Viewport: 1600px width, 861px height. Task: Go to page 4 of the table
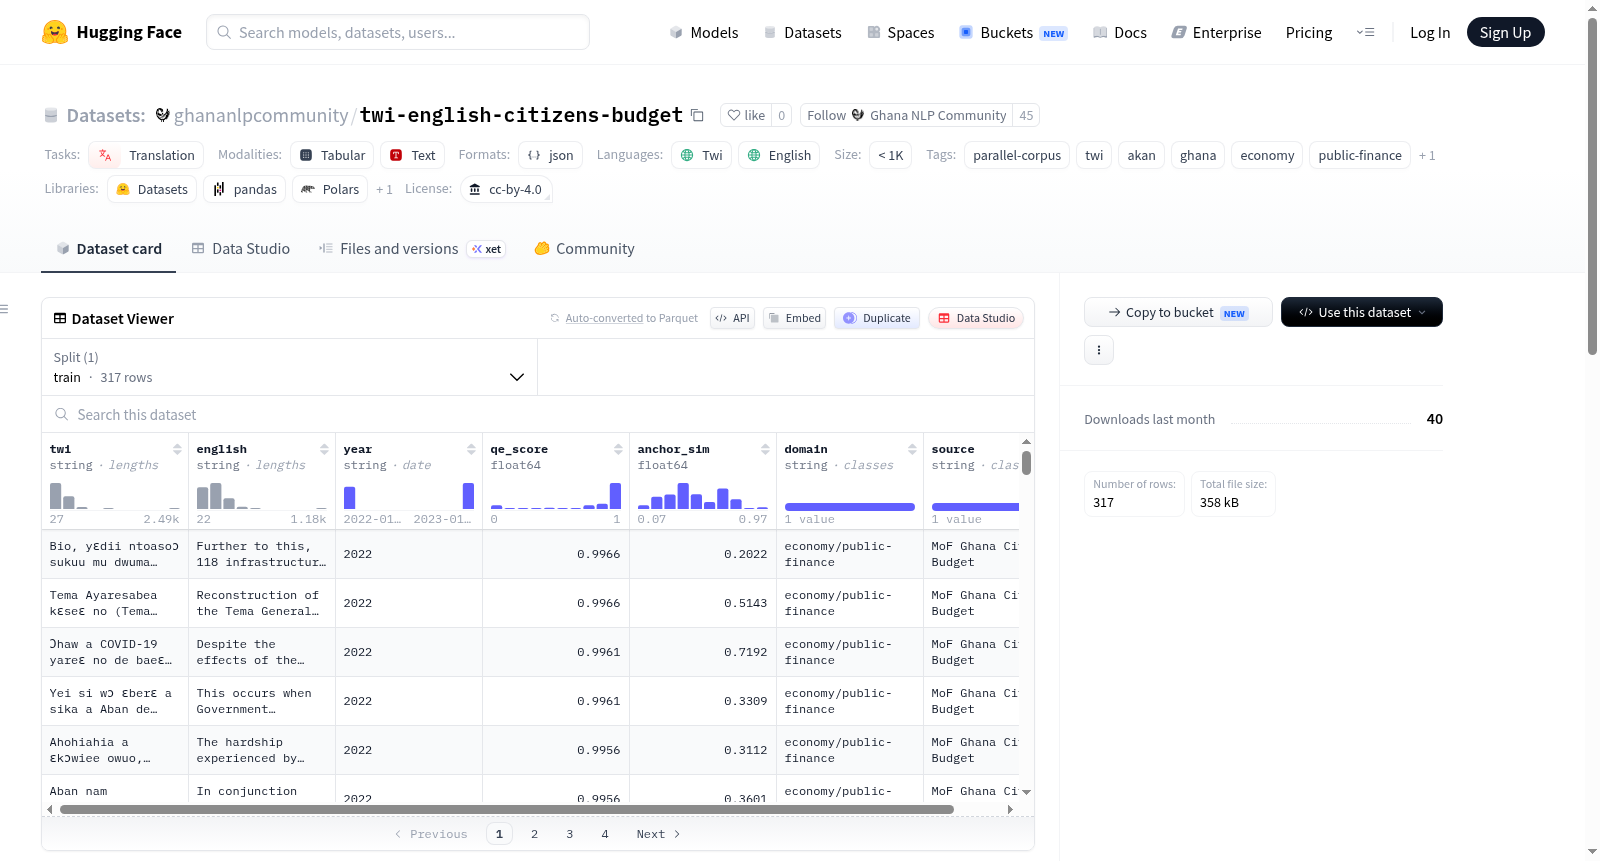tap(605, 834)
